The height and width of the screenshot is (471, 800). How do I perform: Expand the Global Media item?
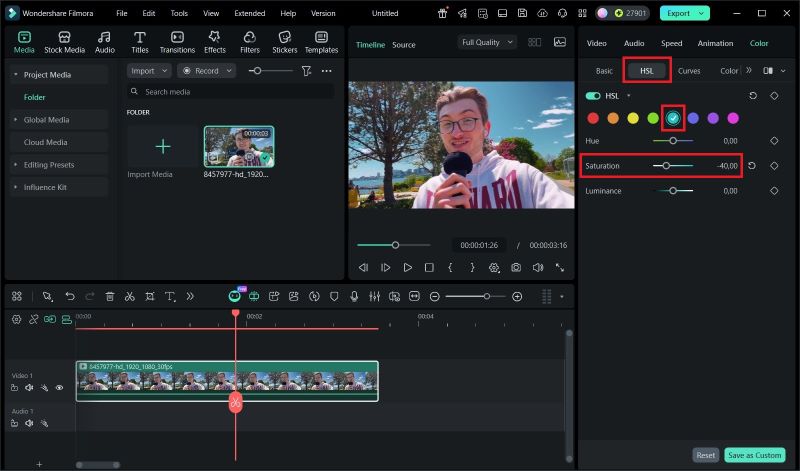16,119
